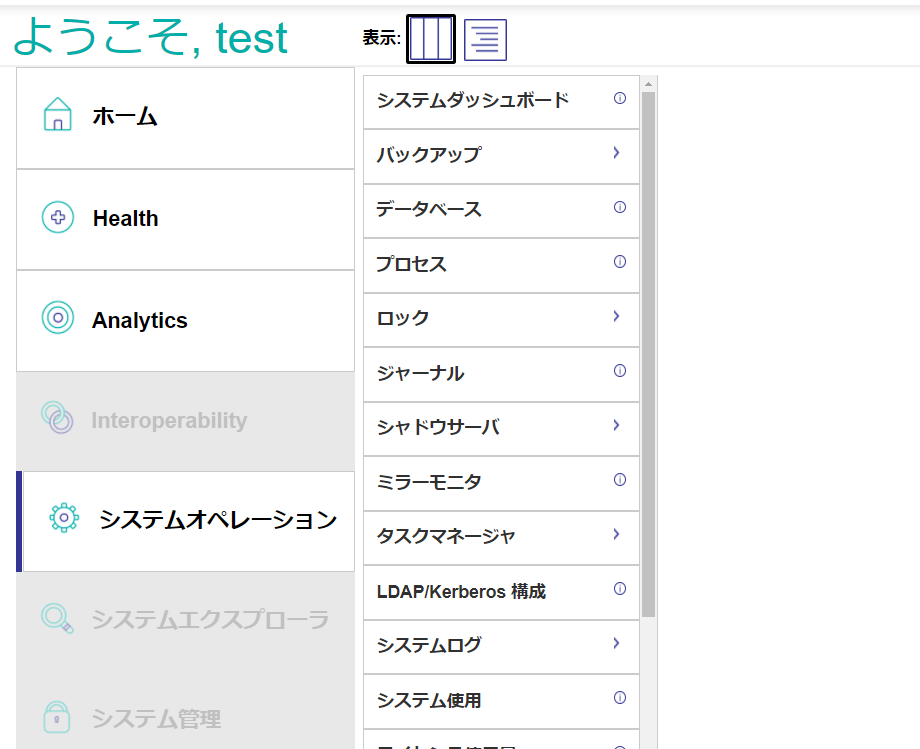Open the ジャーナル page link
This screenshot has width=920, height=749.
(420, 373)
